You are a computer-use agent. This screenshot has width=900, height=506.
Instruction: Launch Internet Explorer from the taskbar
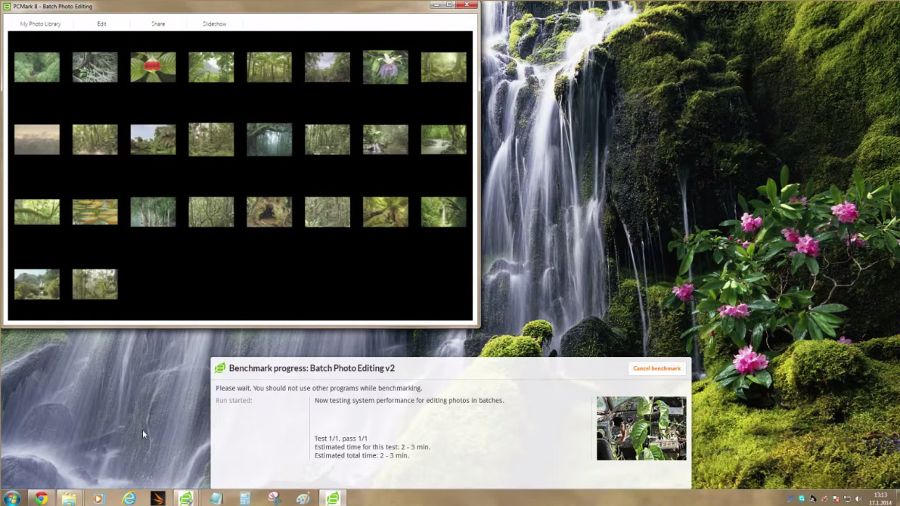coord(128,497)
